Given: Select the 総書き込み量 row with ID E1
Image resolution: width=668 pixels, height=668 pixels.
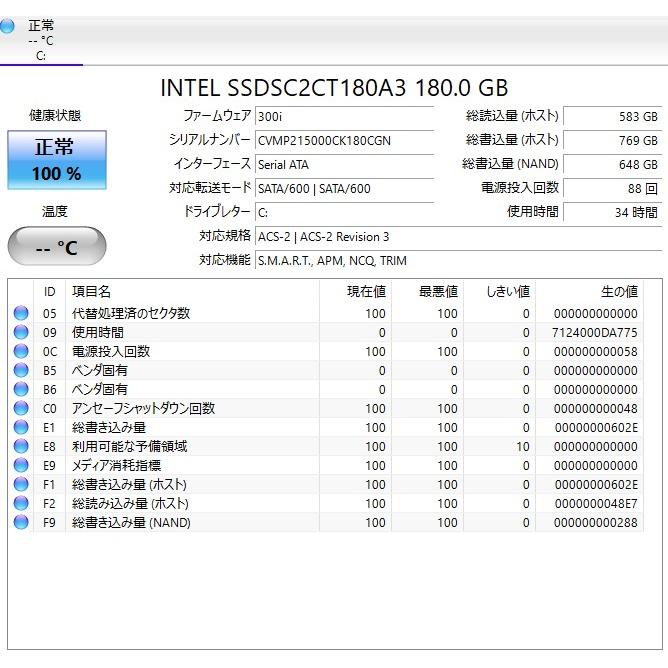Looking at the screenshot, I should click(x=325, y=427).
